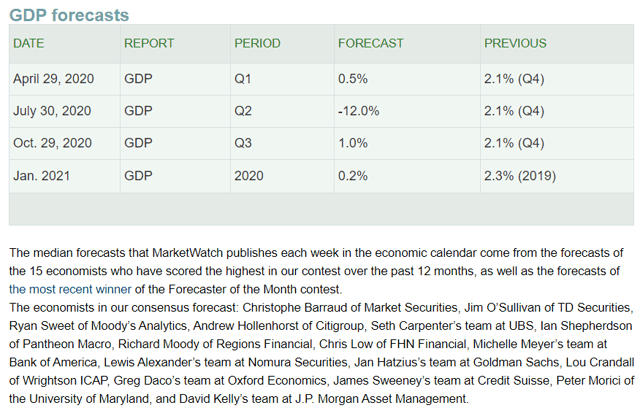
Task: Click the 2.3% (2019) previous value
Action: point(520,176)
